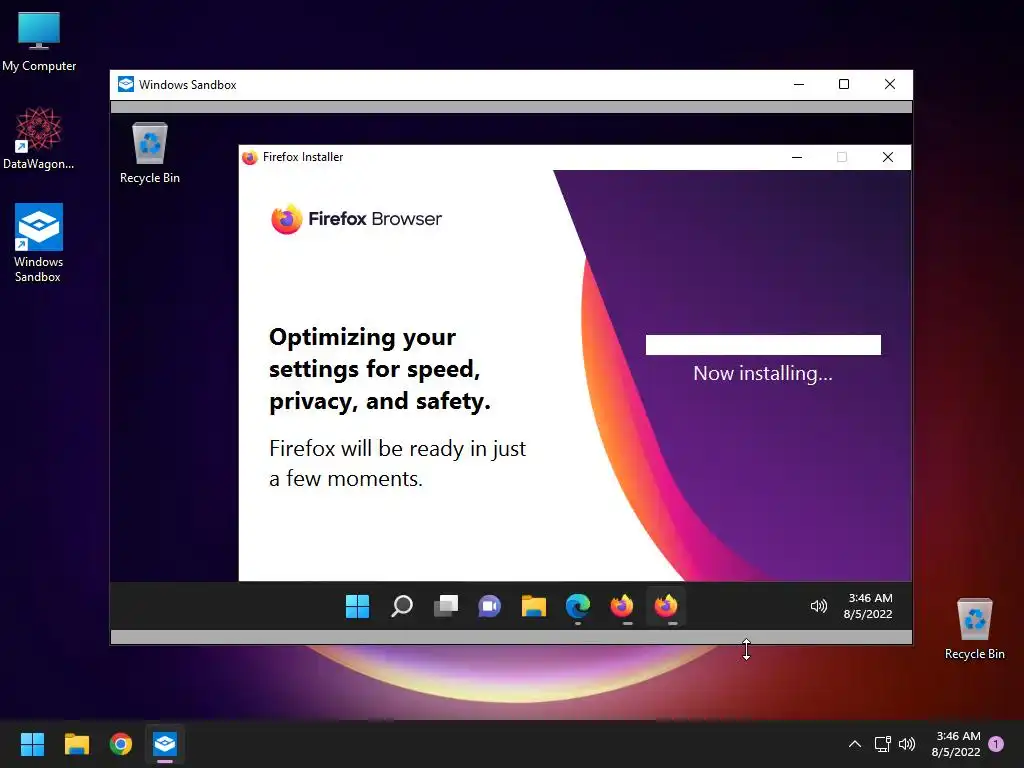Open host volume tray icon
The width and height of the screenshot is (1024, 768).
(x=907, y=744)
